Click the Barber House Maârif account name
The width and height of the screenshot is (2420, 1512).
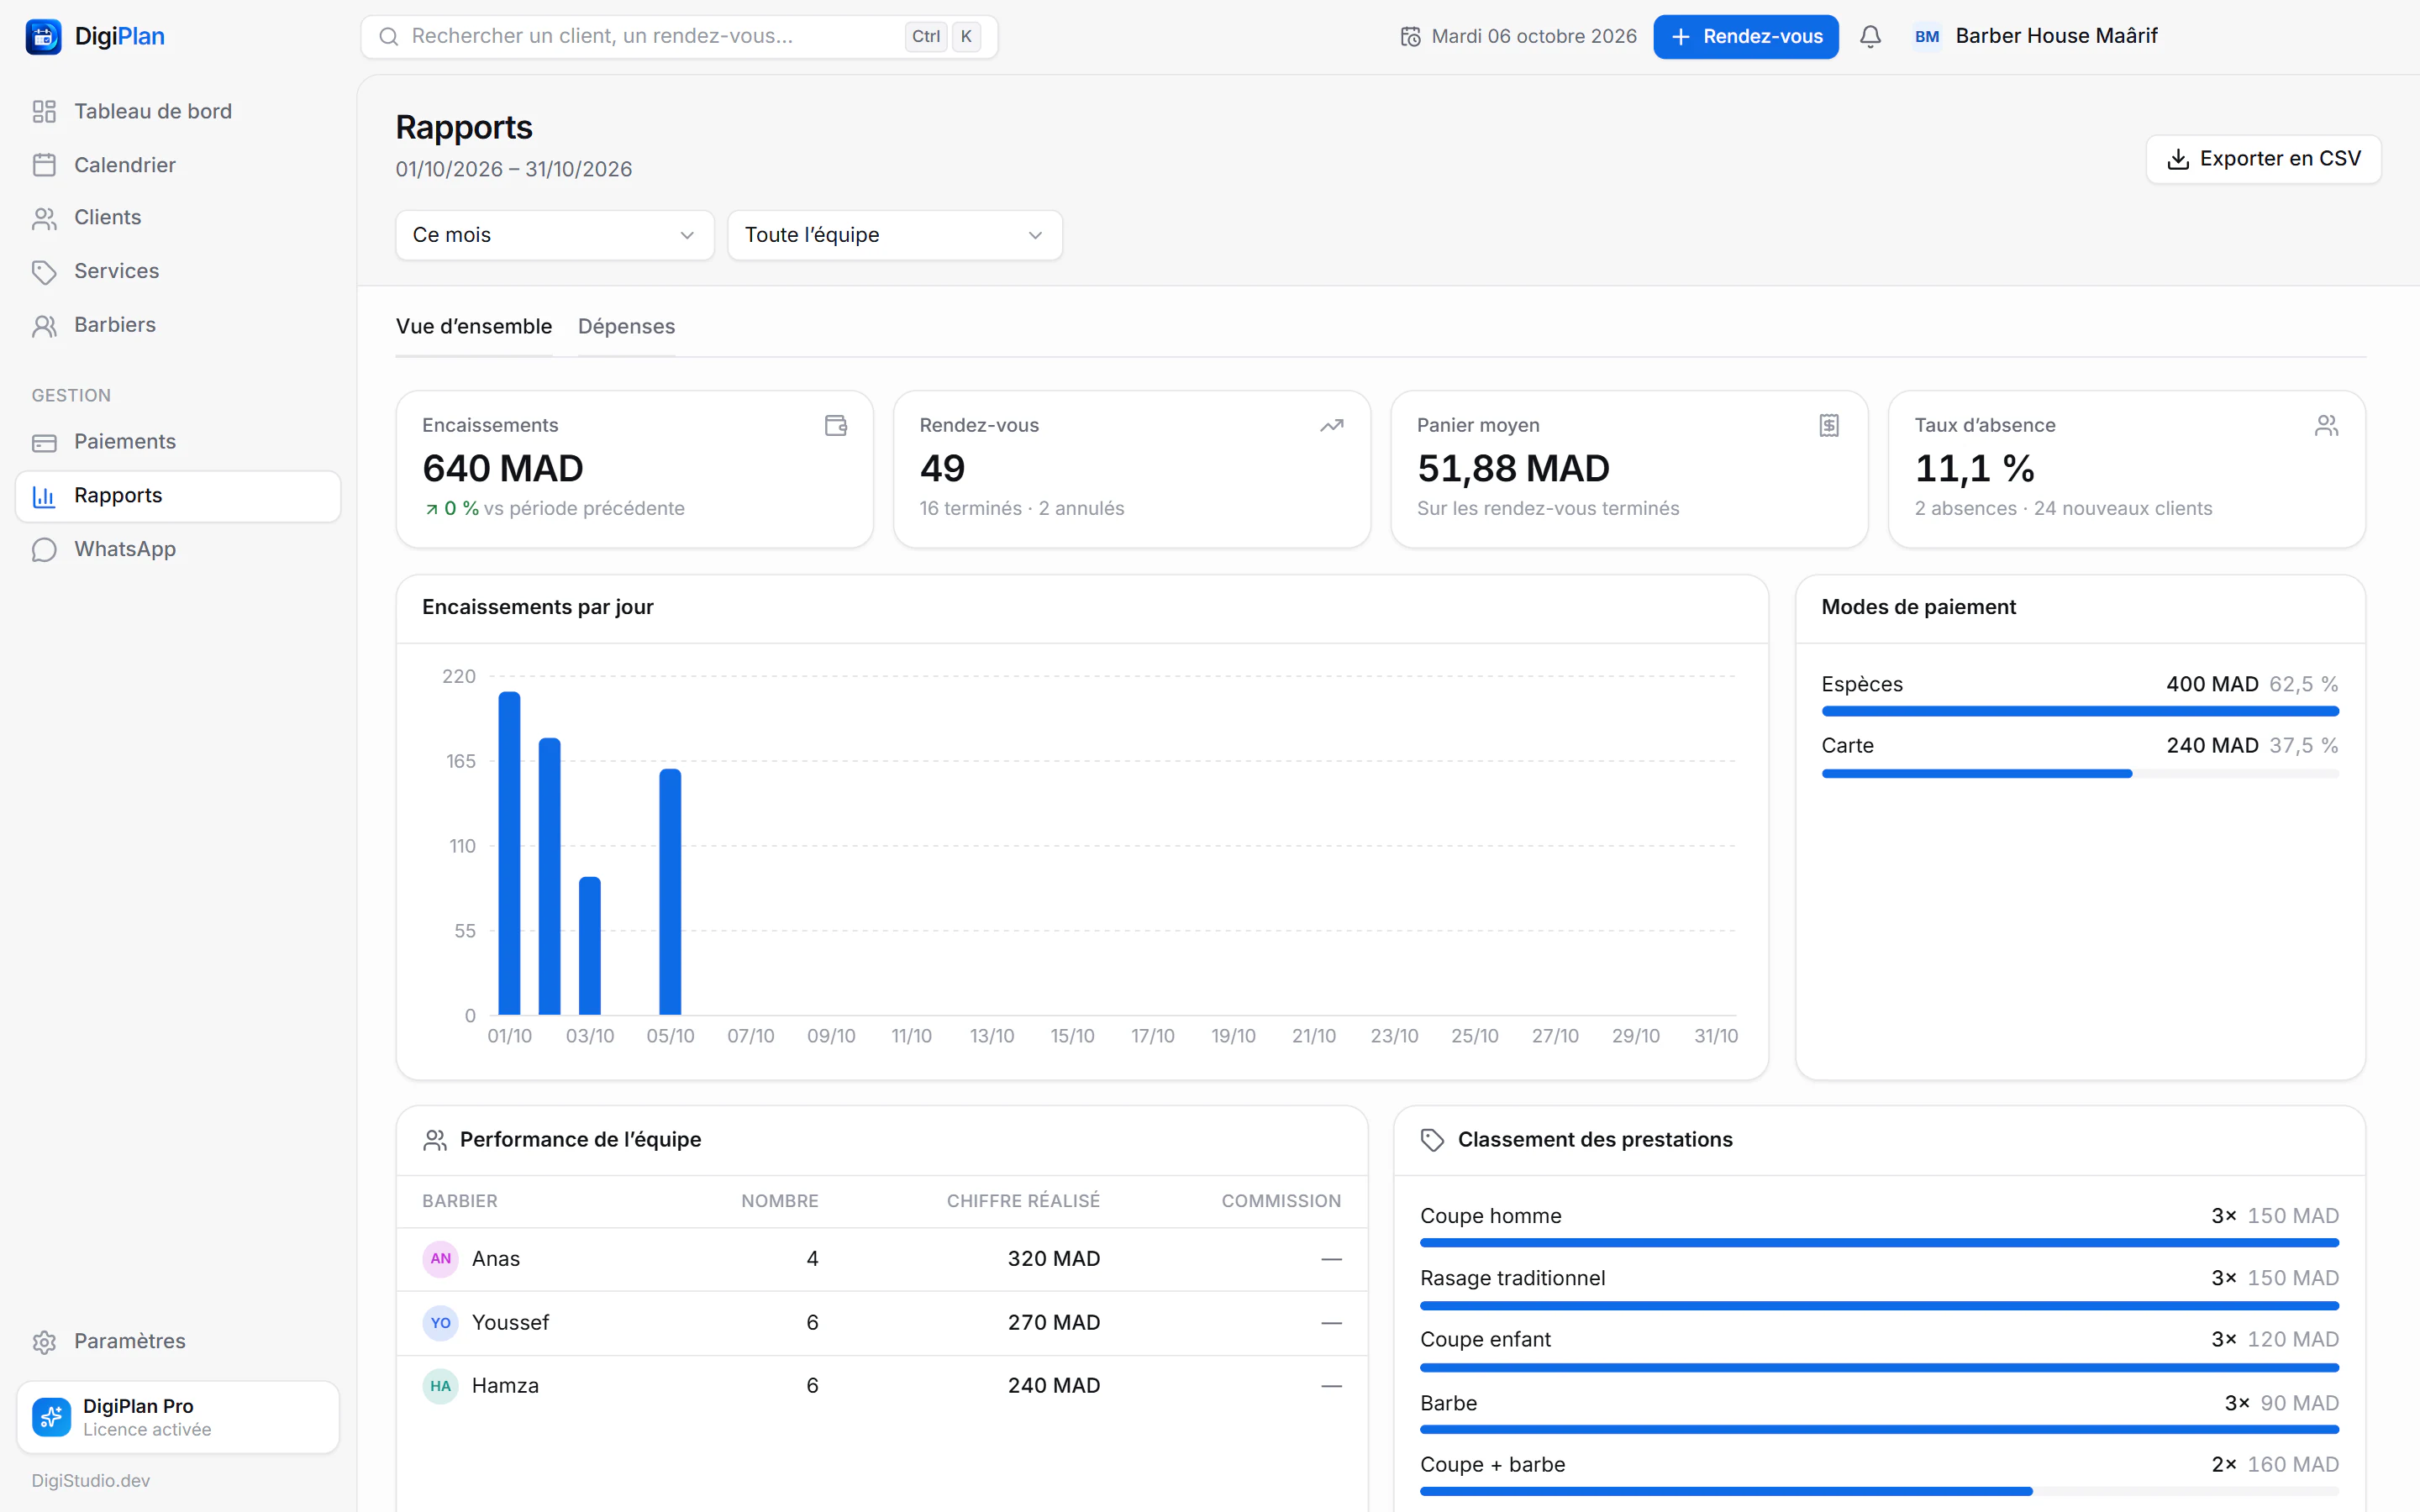coord(2056,37)
